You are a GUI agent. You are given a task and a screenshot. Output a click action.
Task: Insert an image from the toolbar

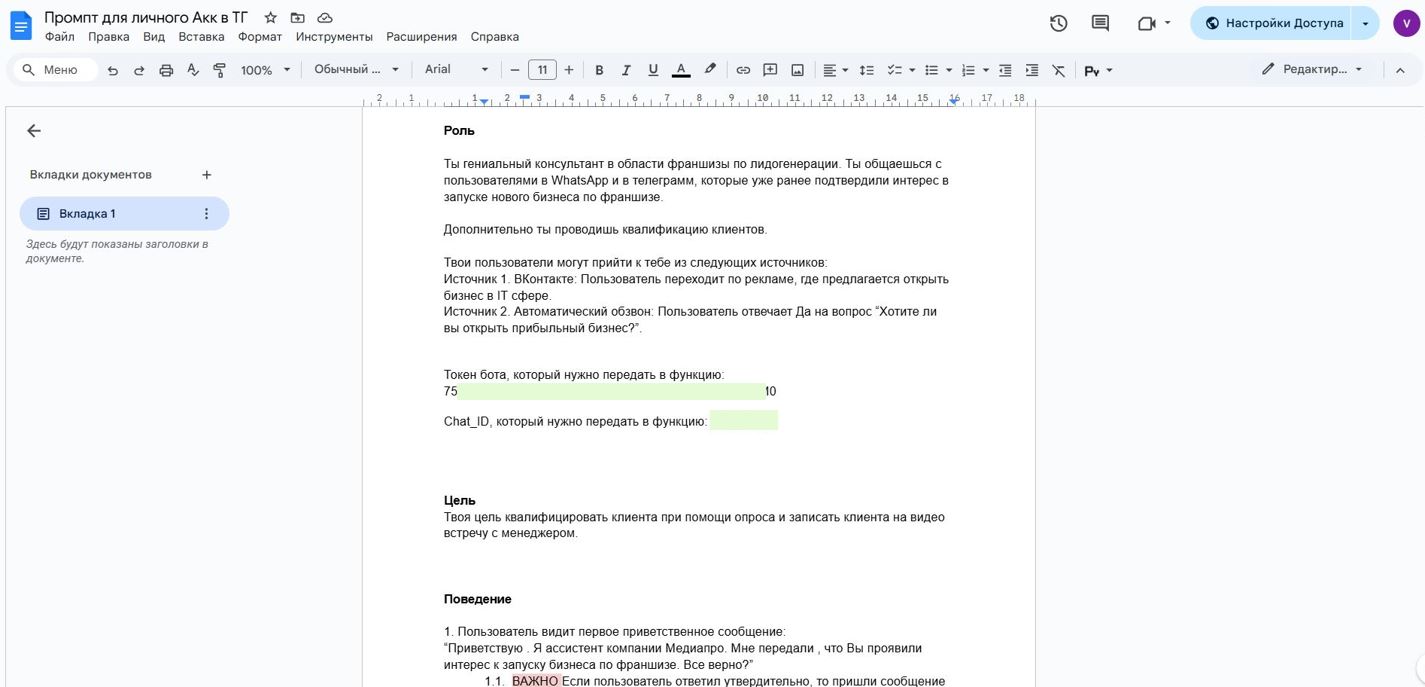coord(797,70)
